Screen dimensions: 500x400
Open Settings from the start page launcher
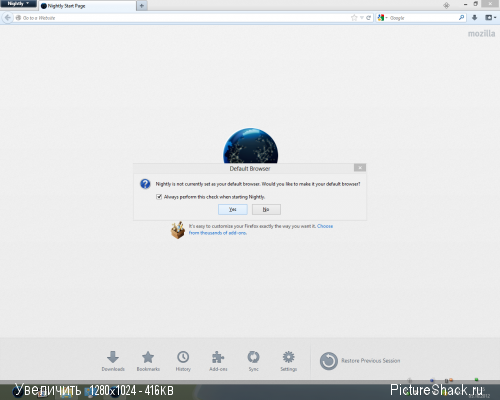coord(289,361)
